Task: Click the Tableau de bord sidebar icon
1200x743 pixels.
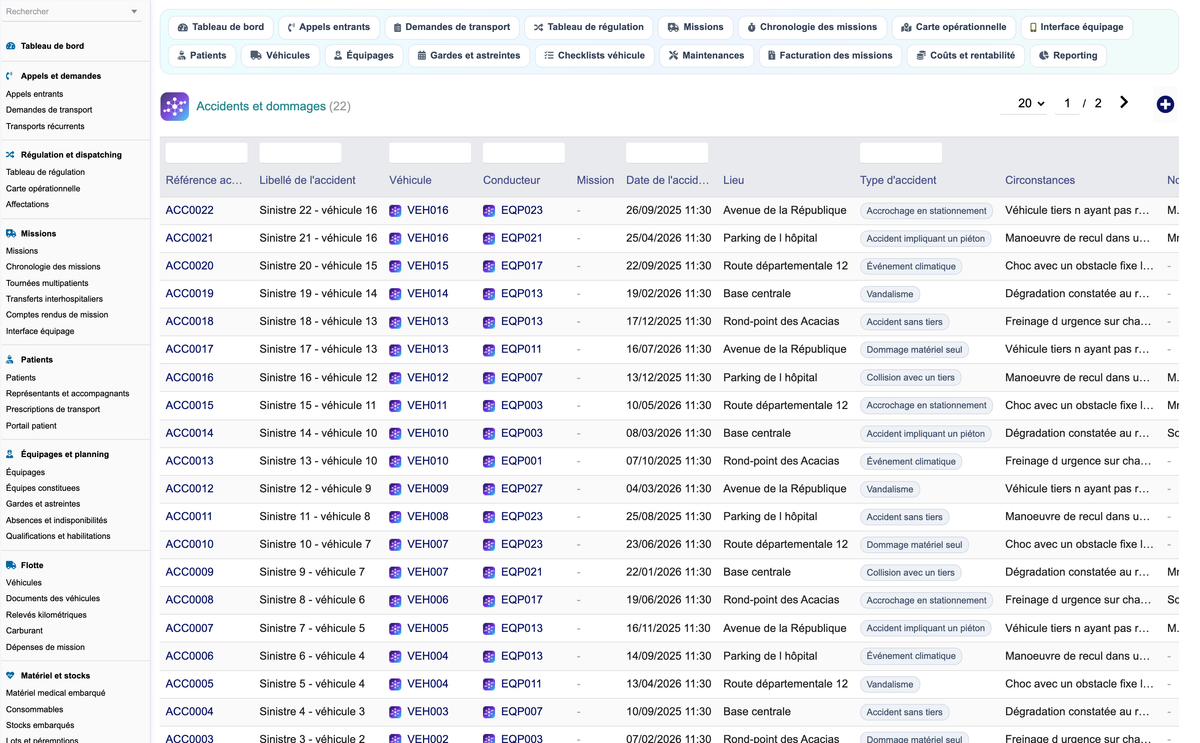Action: point(11,46)
